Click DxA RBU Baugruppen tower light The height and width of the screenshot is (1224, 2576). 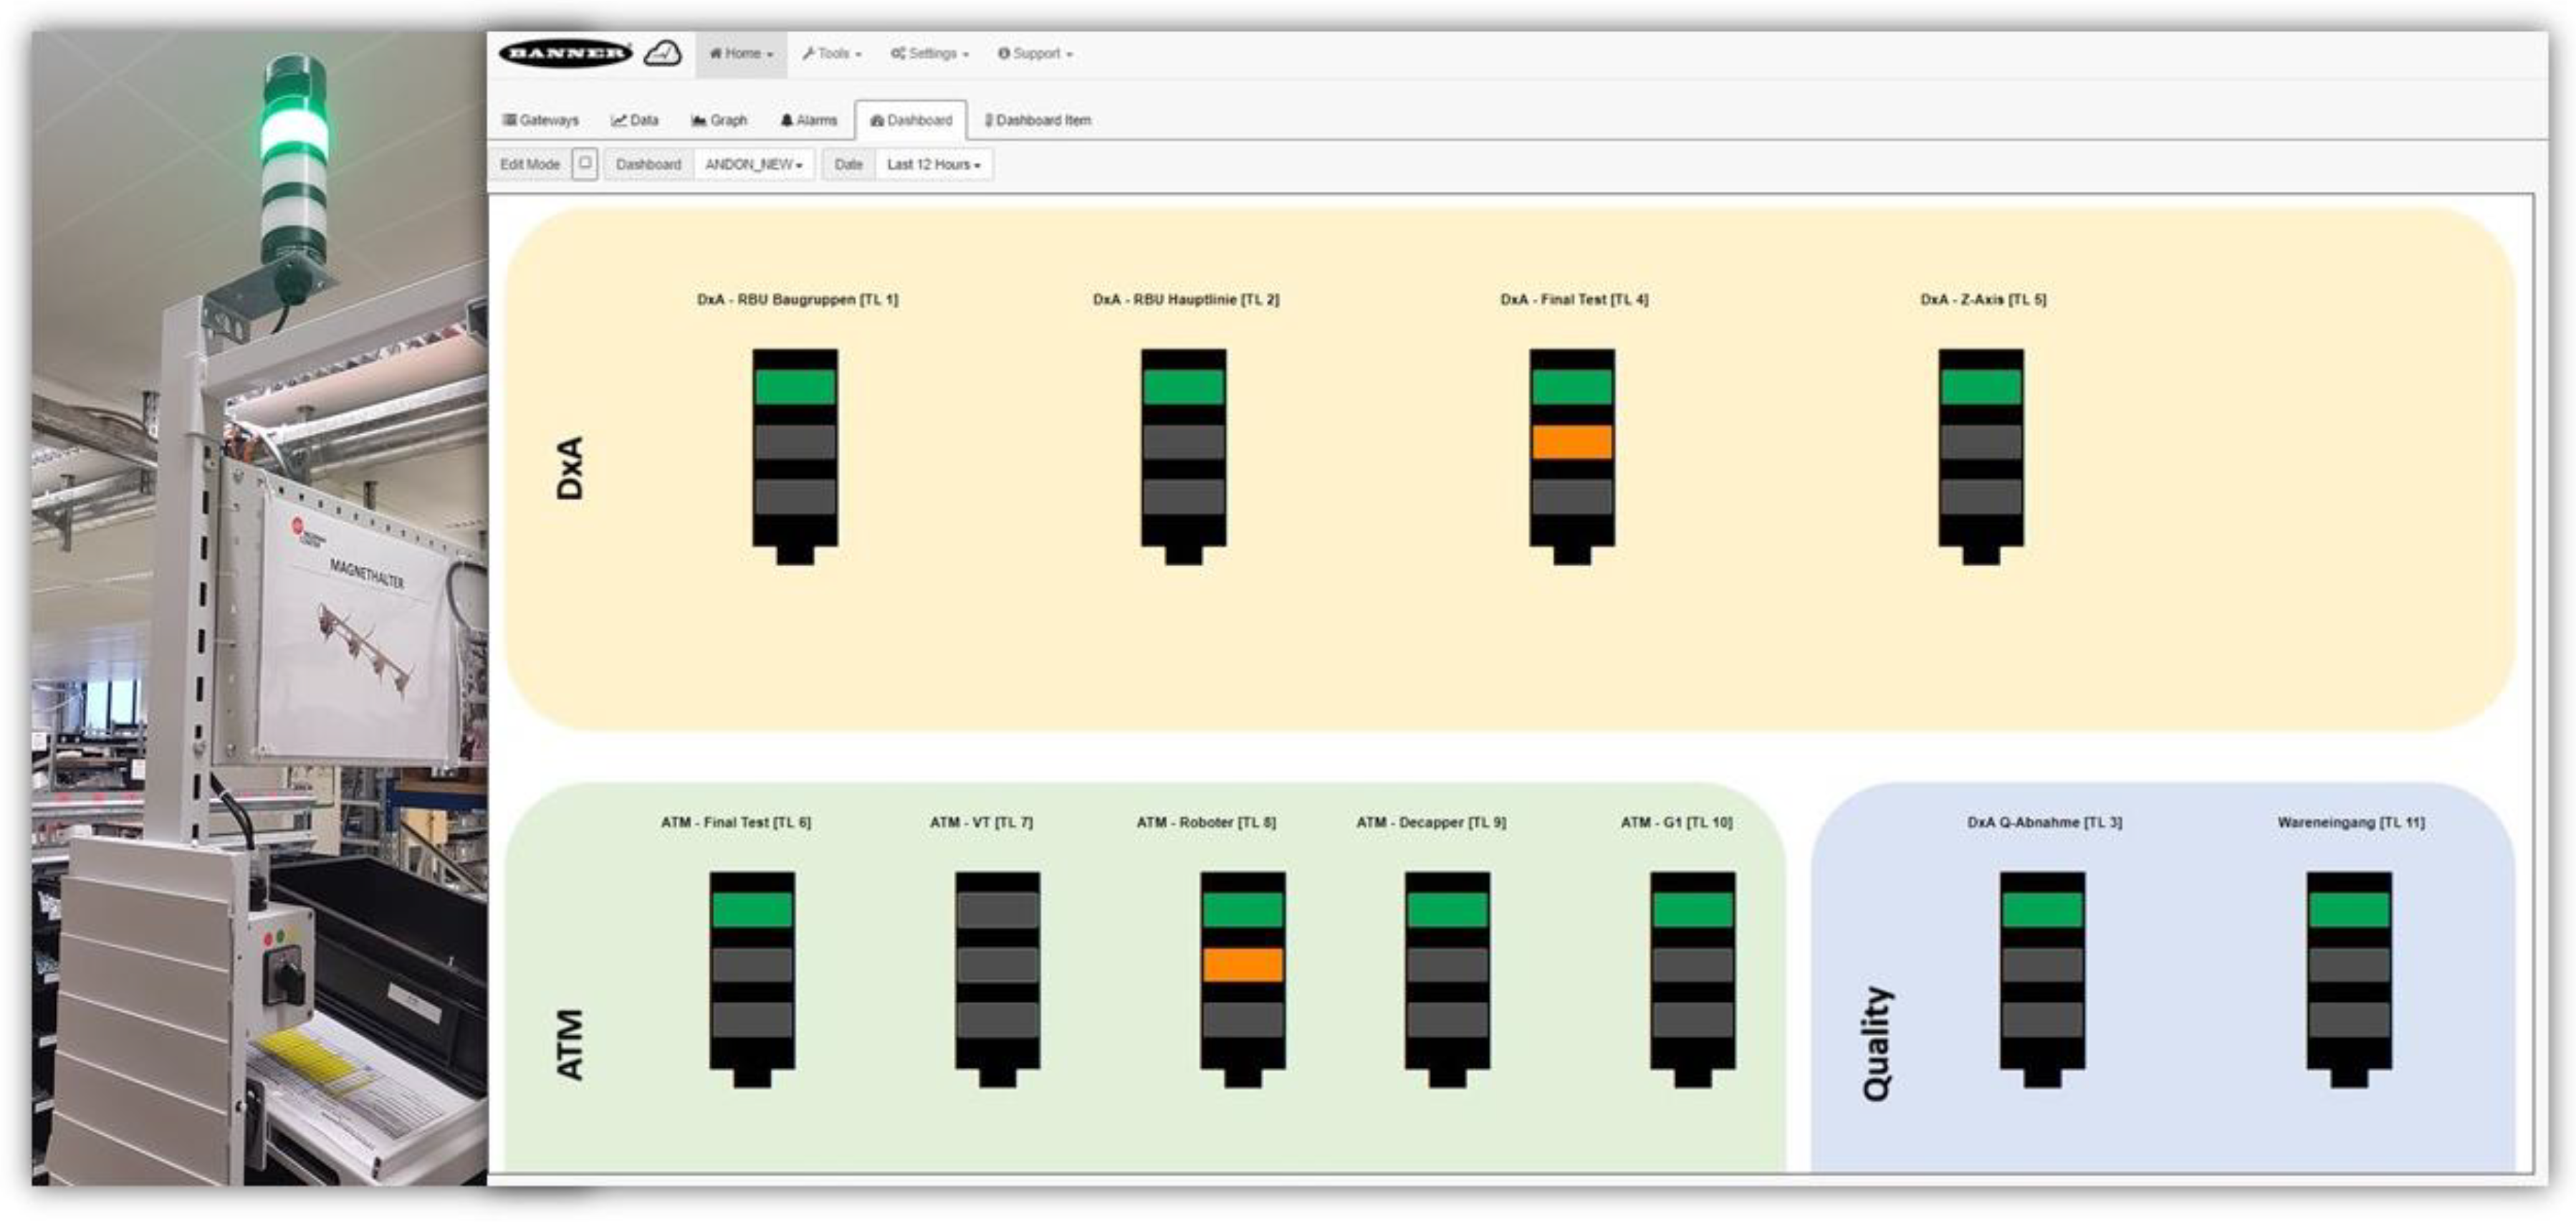pyautogui.click(x=795, y=455)
